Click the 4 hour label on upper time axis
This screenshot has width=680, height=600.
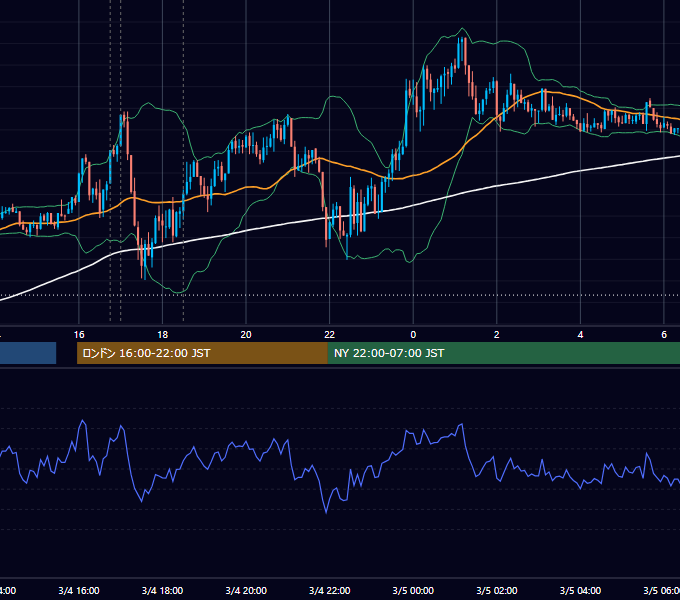click(x=580, y=335)
